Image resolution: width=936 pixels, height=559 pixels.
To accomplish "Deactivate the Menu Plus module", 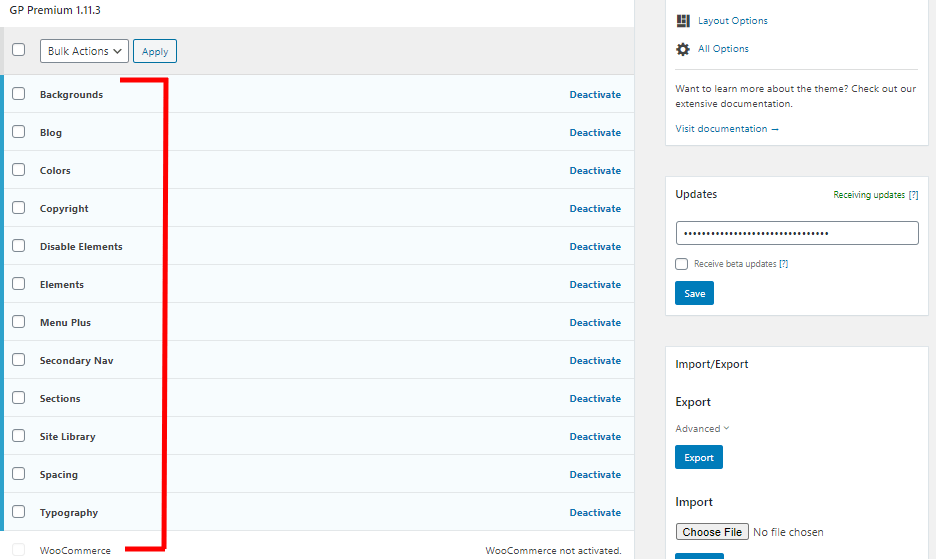I will (595, 322).
